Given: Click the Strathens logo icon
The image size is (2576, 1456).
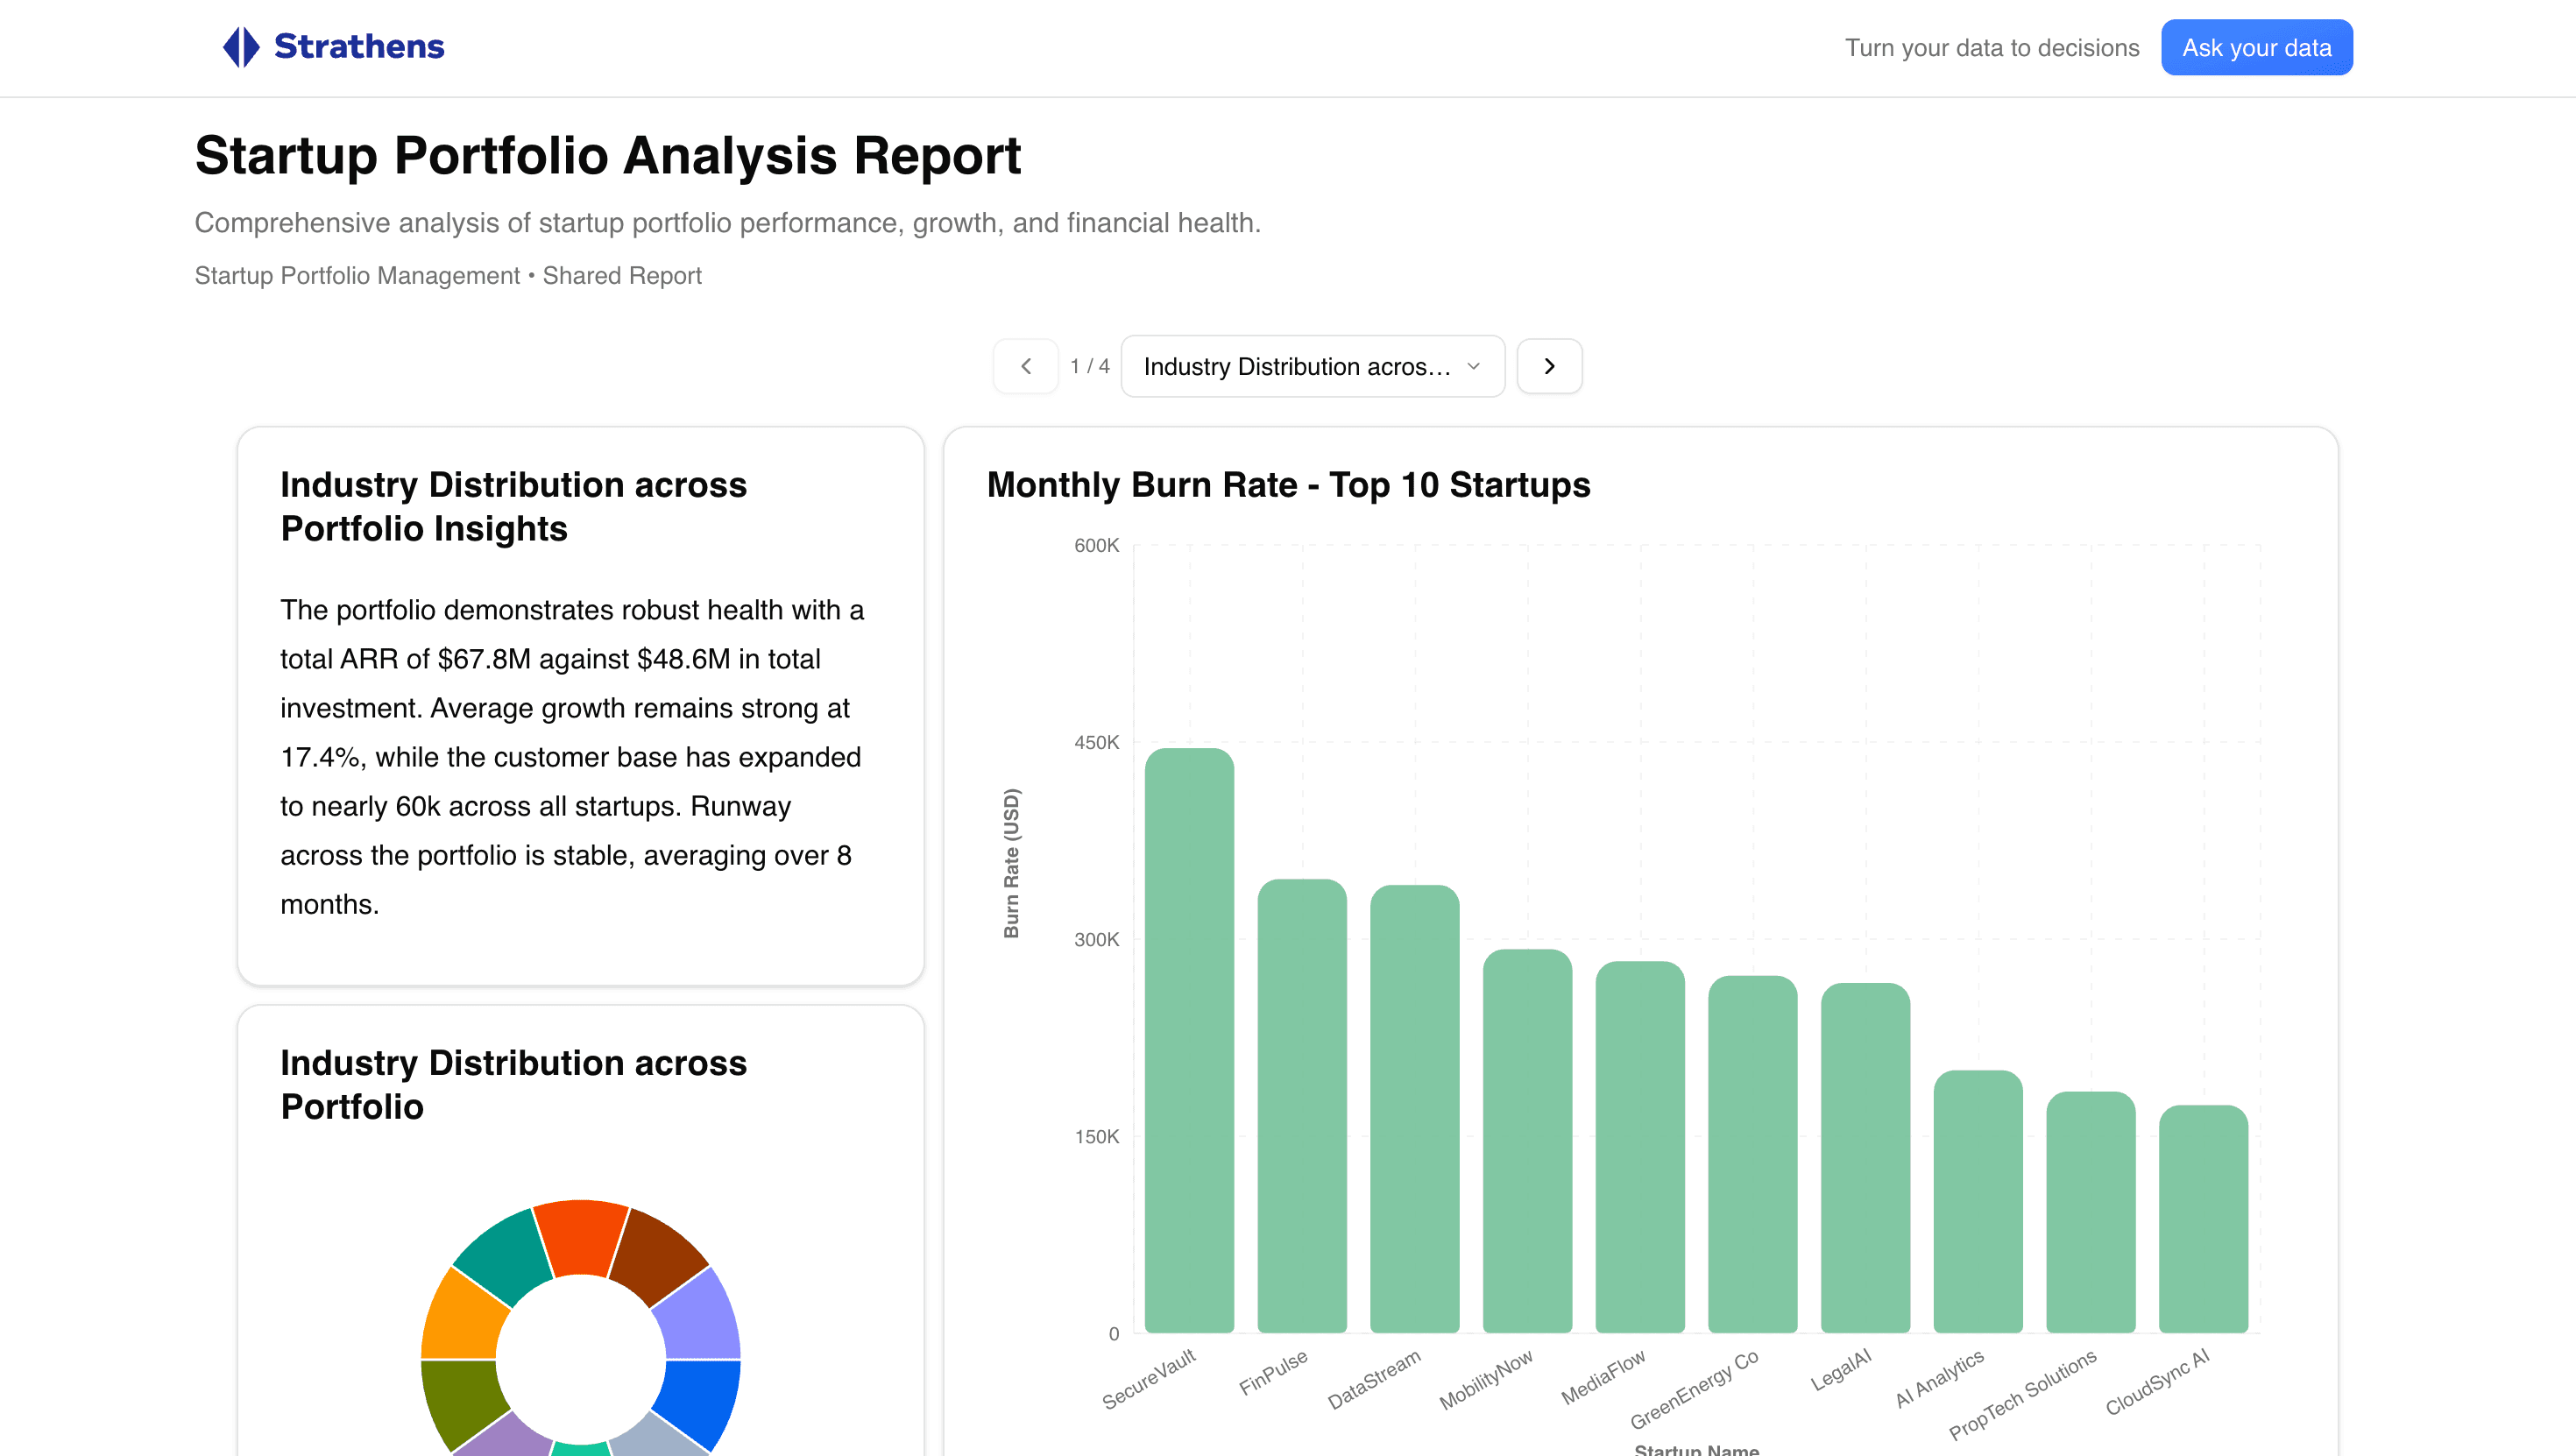Looking at the screenshot, I should [x=240, y=46].
